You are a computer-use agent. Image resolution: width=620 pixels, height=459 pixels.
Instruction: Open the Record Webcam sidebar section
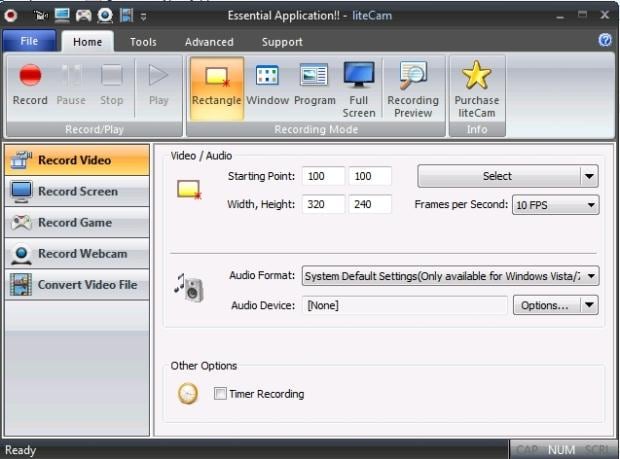coord(77,254)
